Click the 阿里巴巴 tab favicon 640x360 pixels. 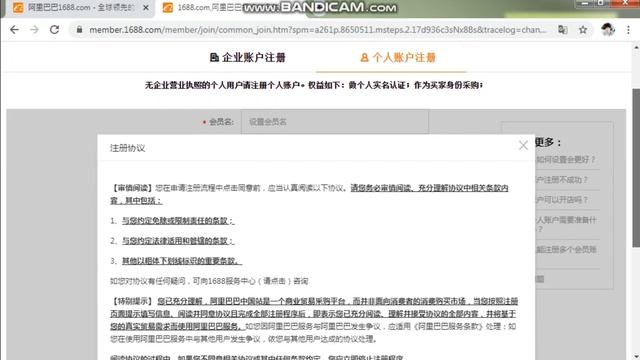tap(18, 8)
